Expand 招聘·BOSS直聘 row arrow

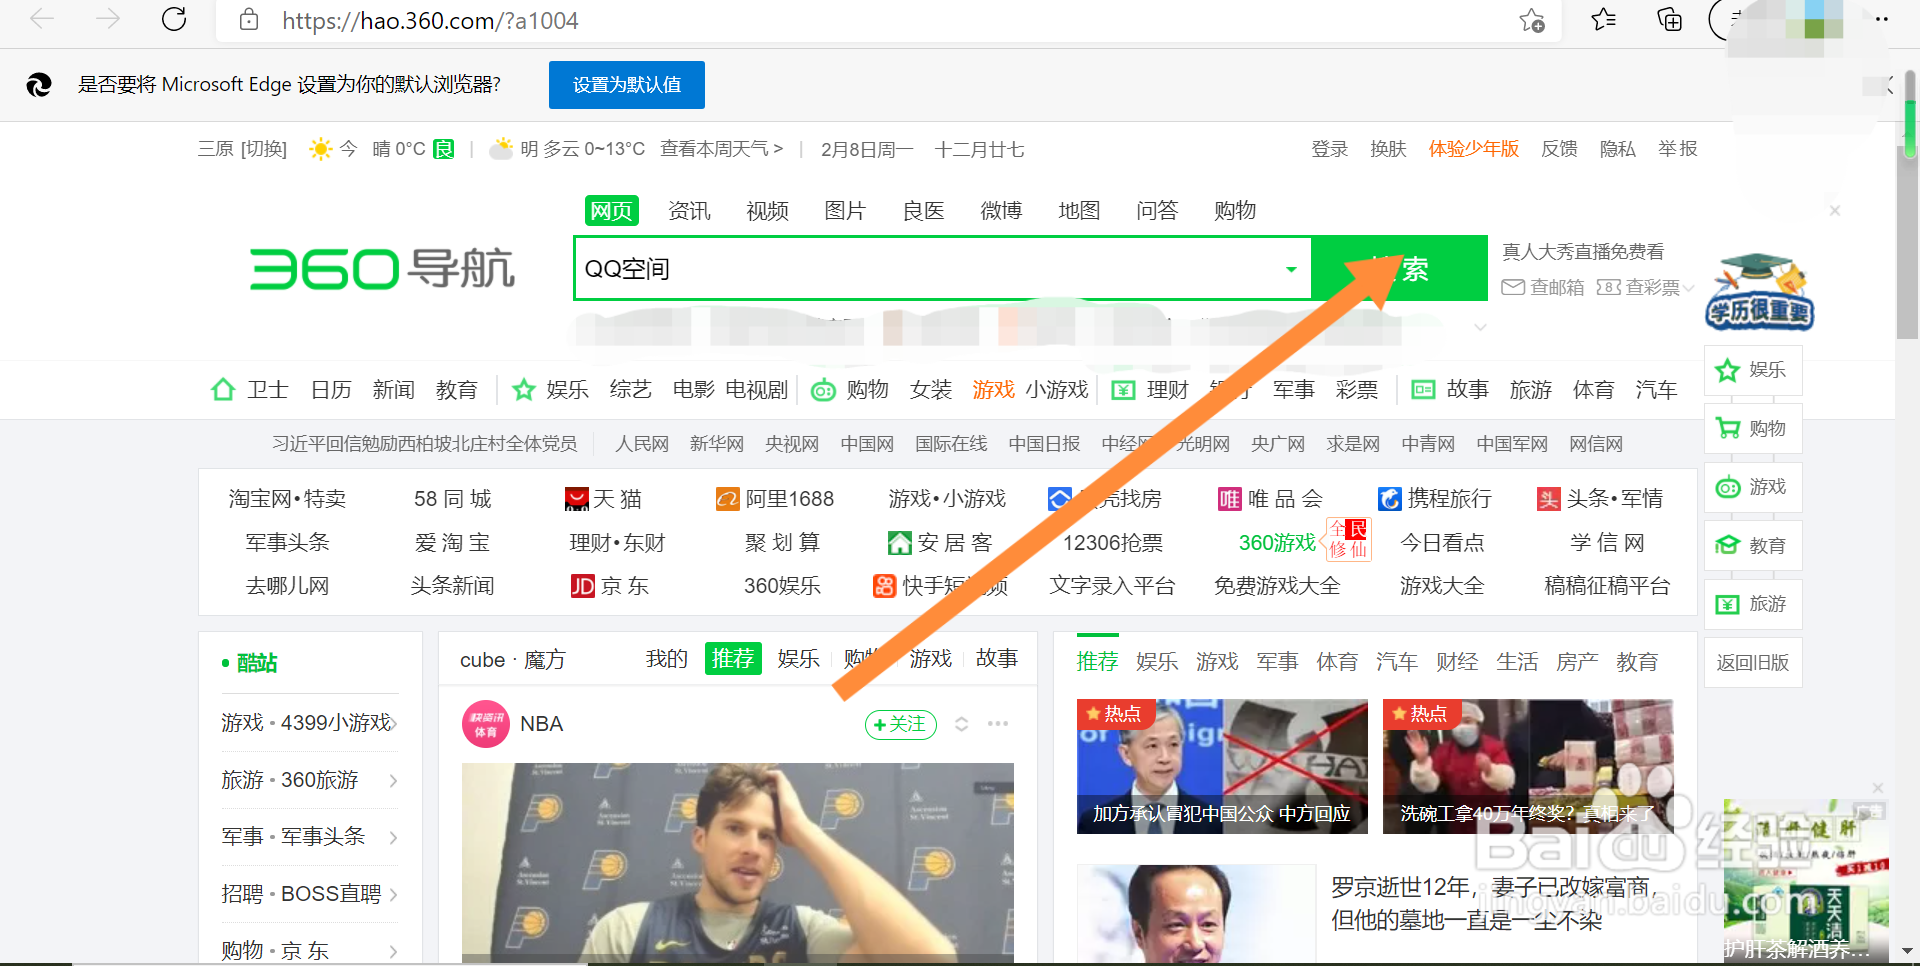click(393, 894)
